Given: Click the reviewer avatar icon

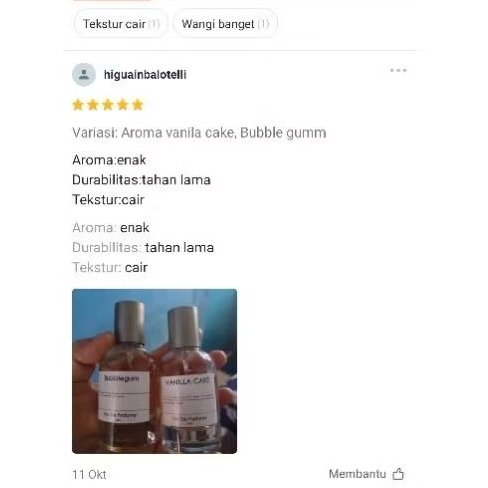Looking at the screenshot, I should click(84, 75).
